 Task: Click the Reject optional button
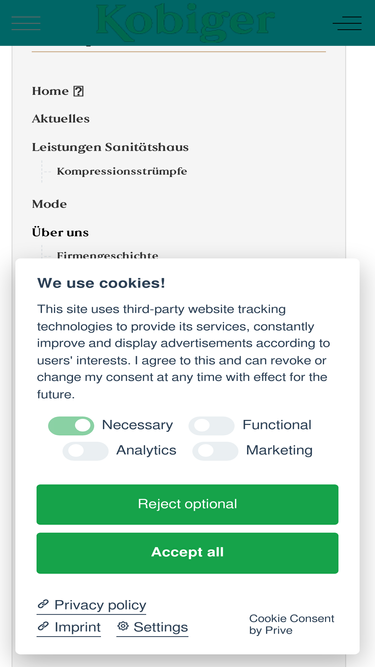[x=188, y=504]
